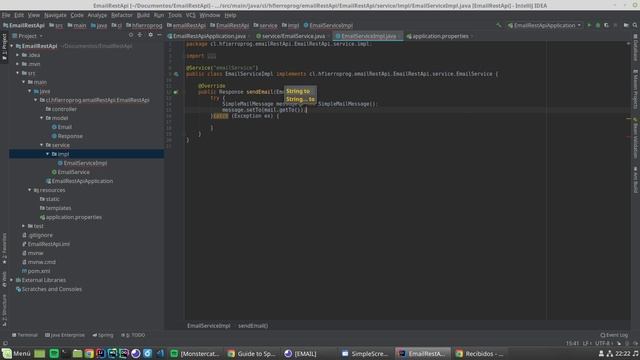Open Event Log from status bar
640x360 pixels.
pos(614,335)
